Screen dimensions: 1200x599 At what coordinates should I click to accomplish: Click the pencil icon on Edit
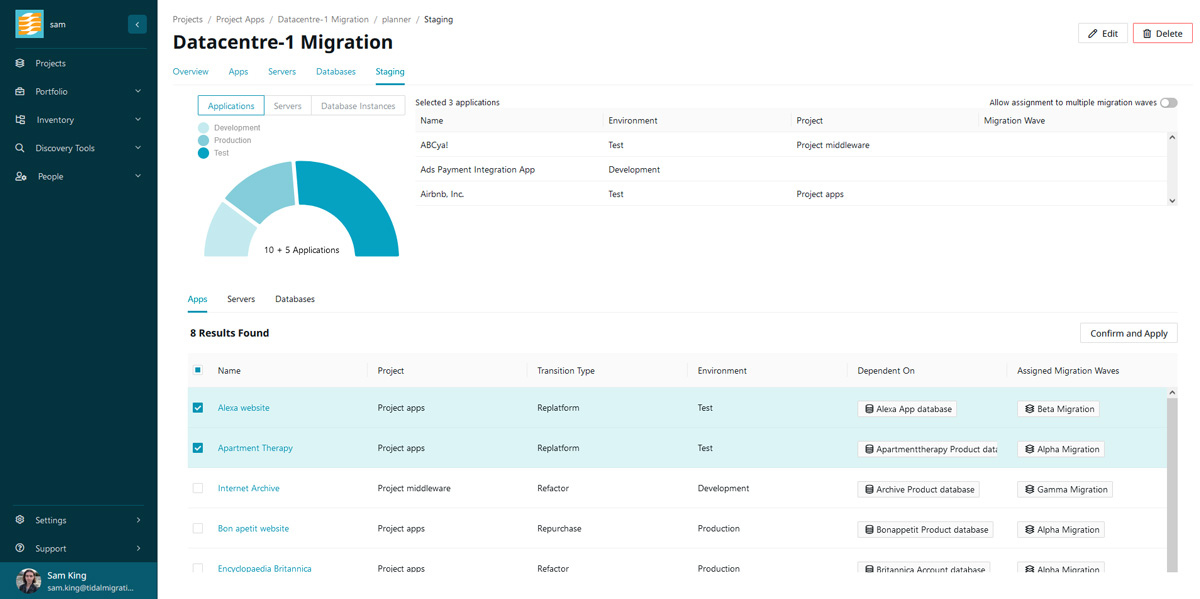tap(1093, 34)
